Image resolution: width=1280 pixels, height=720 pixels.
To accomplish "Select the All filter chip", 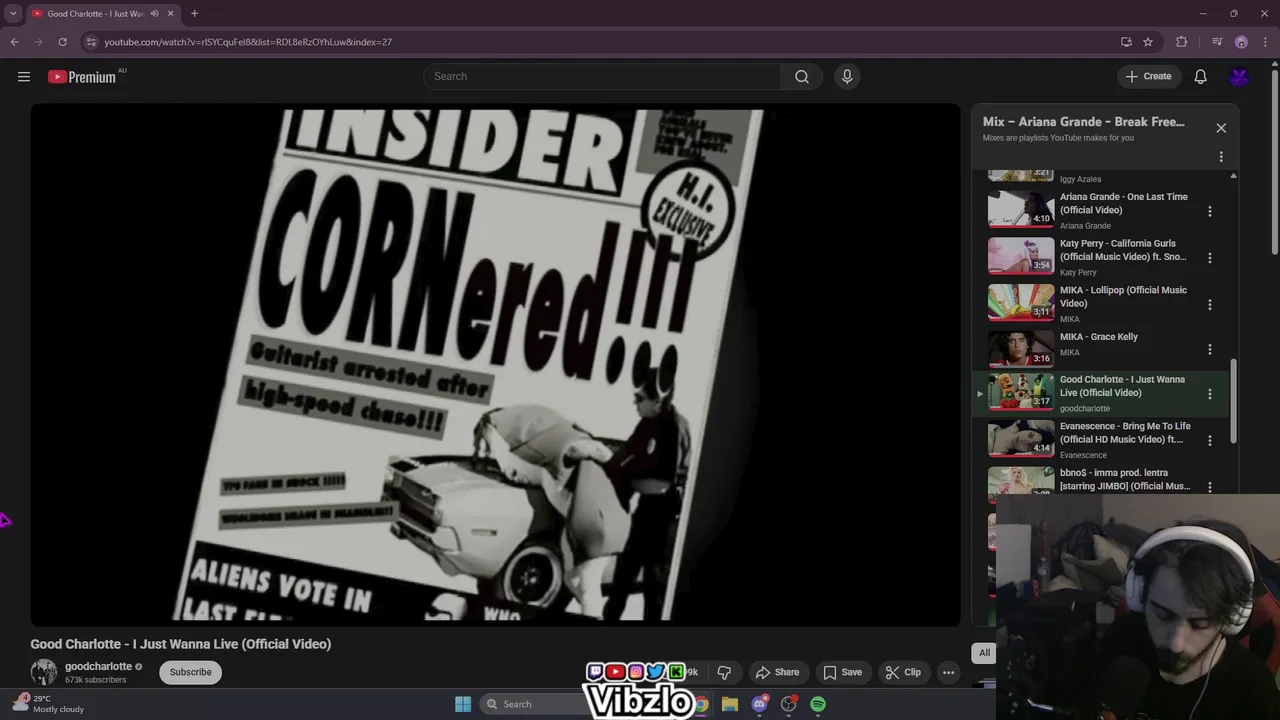I will click(x=984, y=653).
